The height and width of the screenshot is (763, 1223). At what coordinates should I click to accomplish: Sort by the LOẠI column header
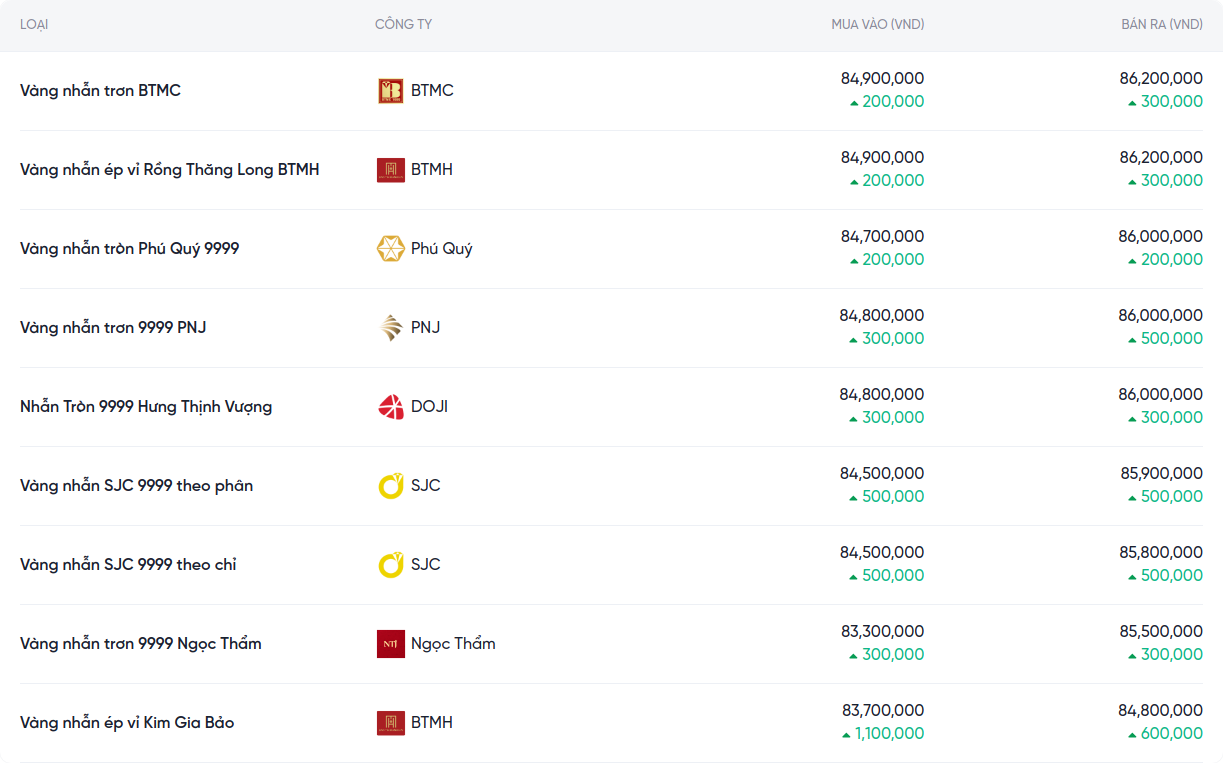tap(34, 24)
